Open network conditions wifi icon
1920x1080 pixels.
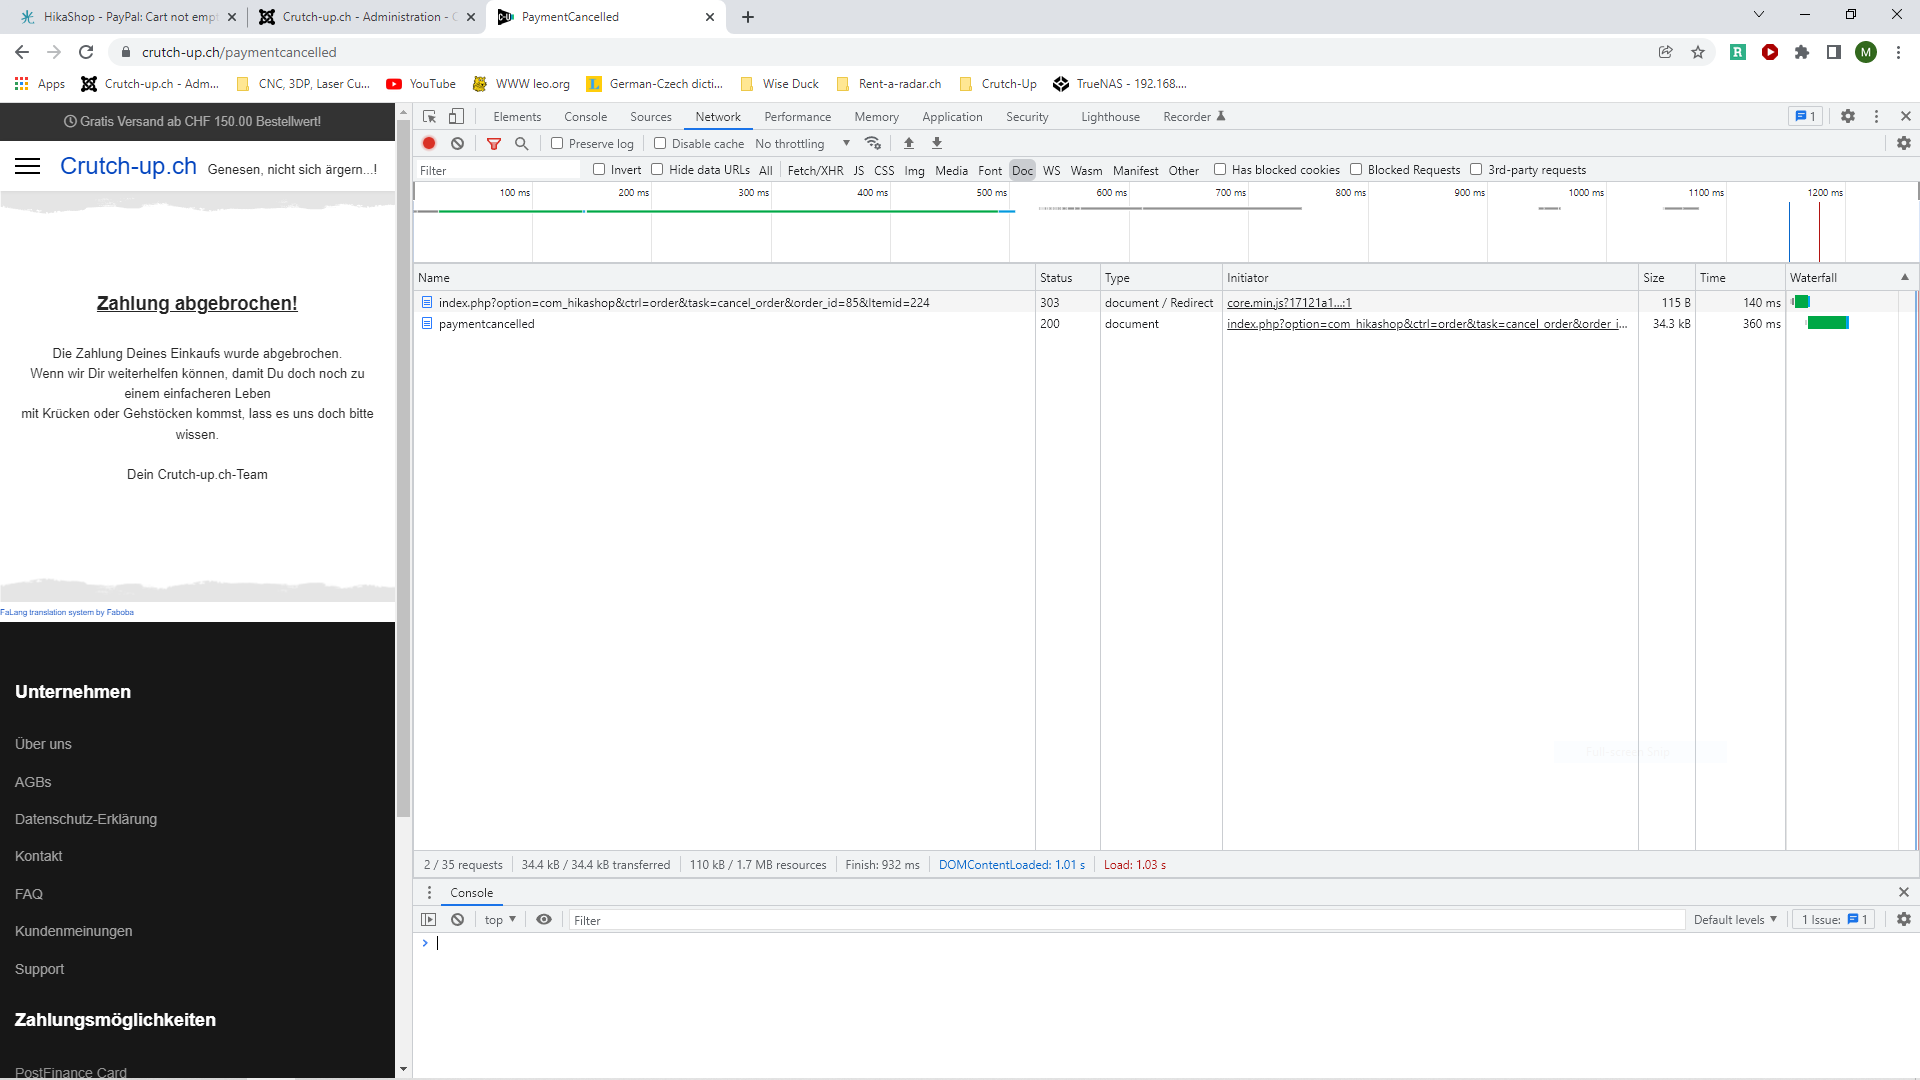click(873, 143)
